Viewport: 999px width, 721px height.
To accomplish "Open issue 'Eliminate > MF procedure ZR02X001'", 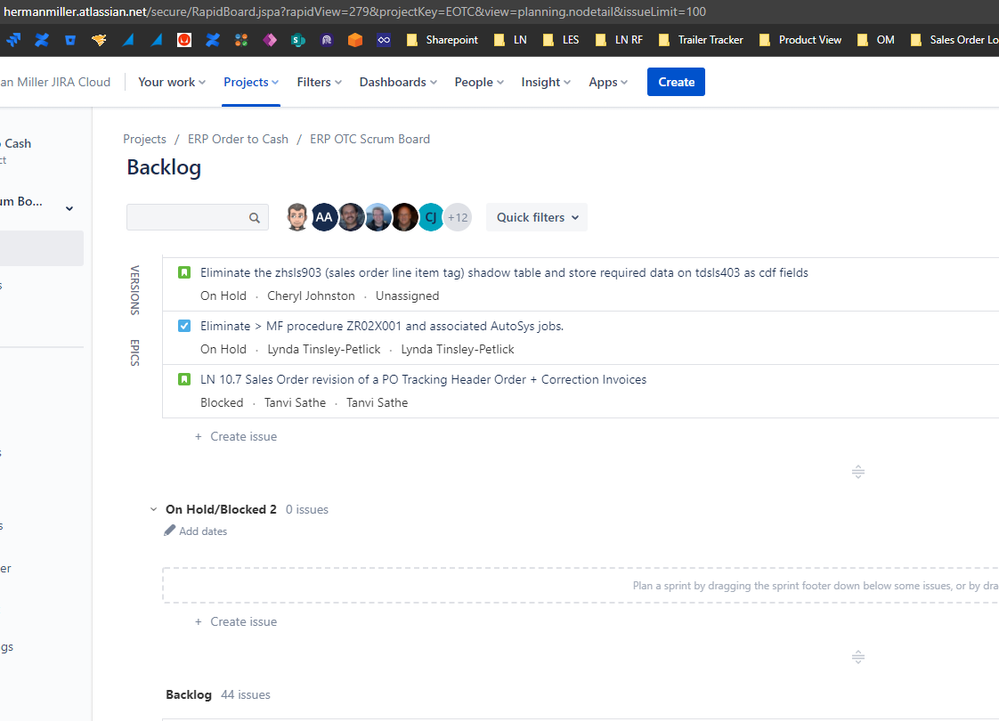I will tap(382, 326).
